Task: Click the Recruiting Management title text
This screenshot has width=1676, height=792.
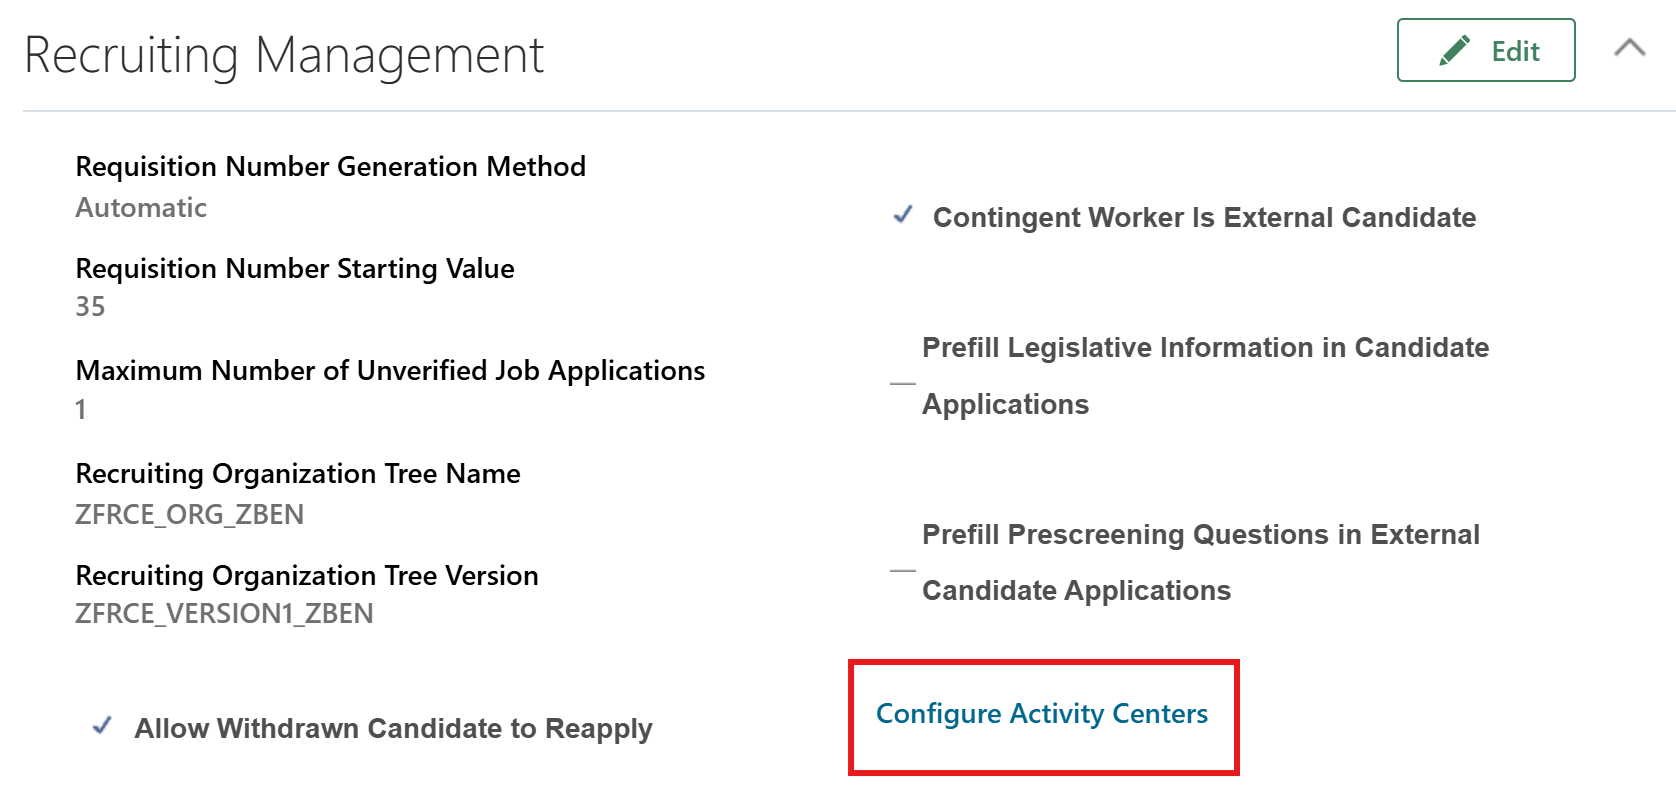Action: point(283,55)
